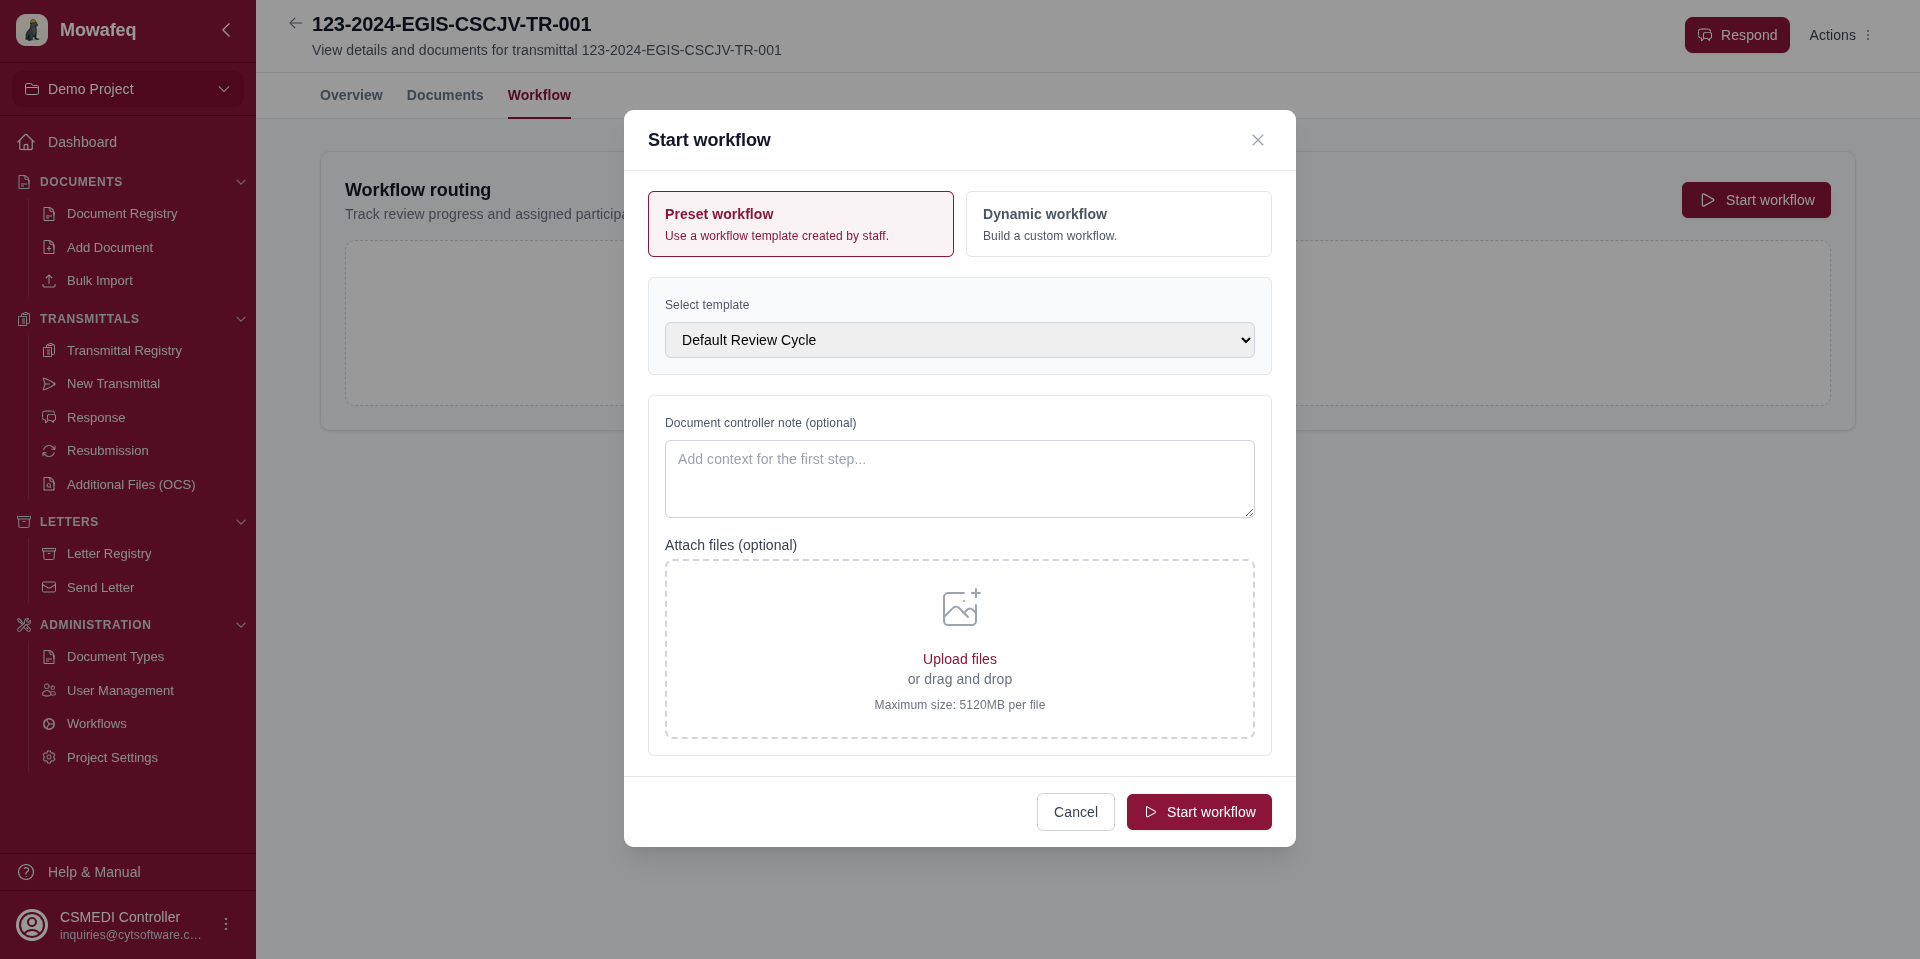Screen dimensions: 1920x959
Task: Select the Preset workflow option
Action: coord(800,224)
